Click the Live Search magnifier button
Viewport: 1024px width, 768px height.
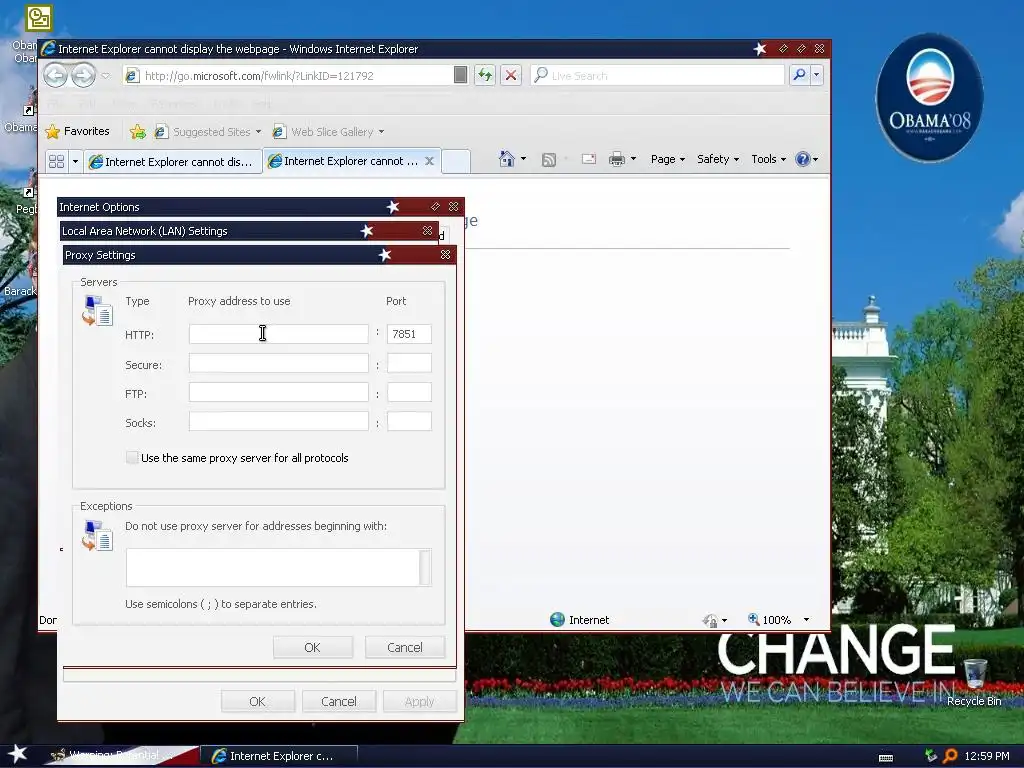click(799, 75)
